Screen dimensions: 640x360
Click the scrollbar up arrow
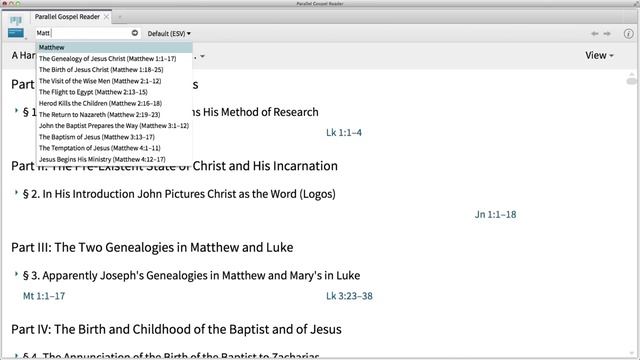(x=631, y=74)
